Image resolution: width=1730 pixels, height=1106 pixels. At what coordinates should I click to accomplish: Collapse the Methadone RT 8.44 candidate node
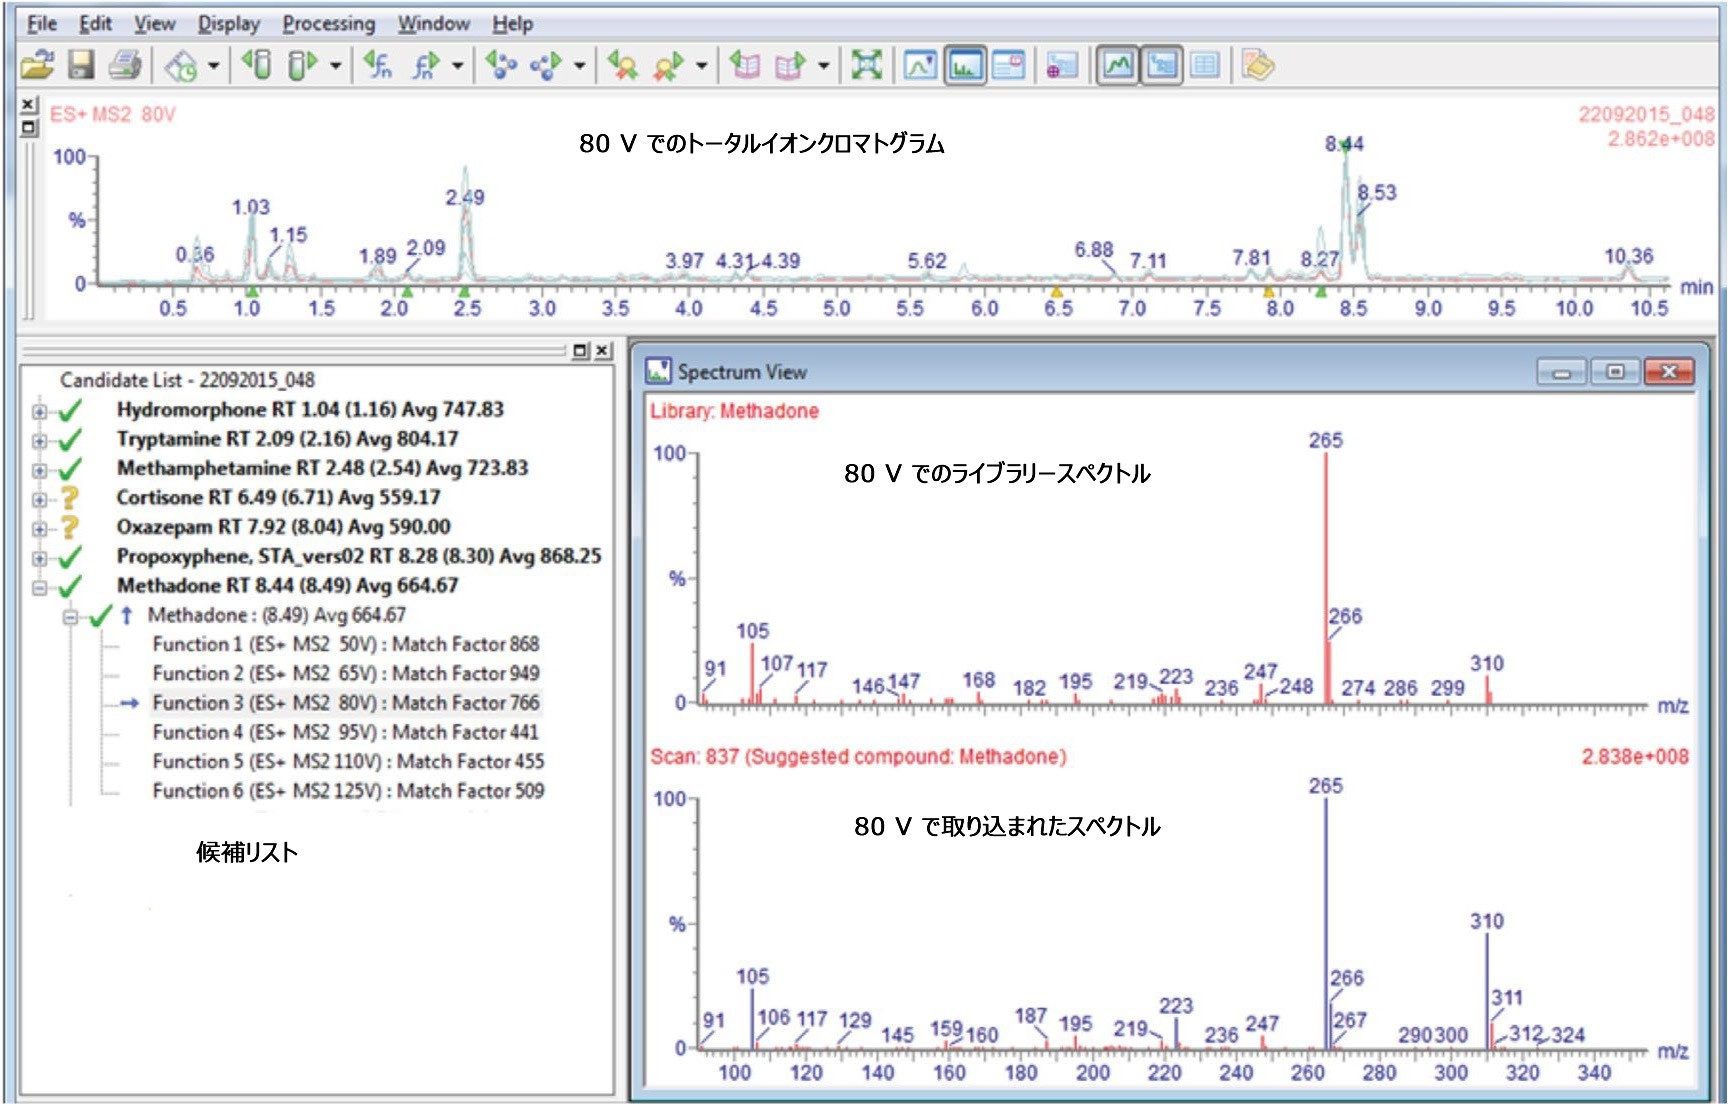39,588
